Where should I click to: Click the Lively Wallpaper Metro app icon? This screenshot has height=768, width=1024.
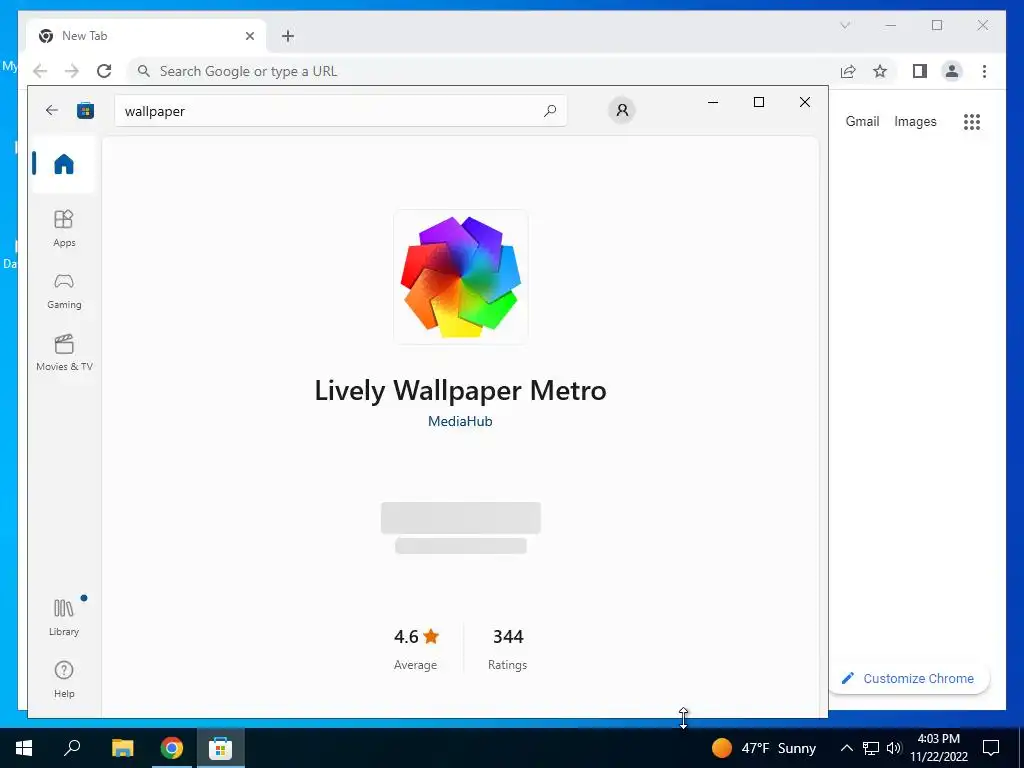tap(460, 277)
